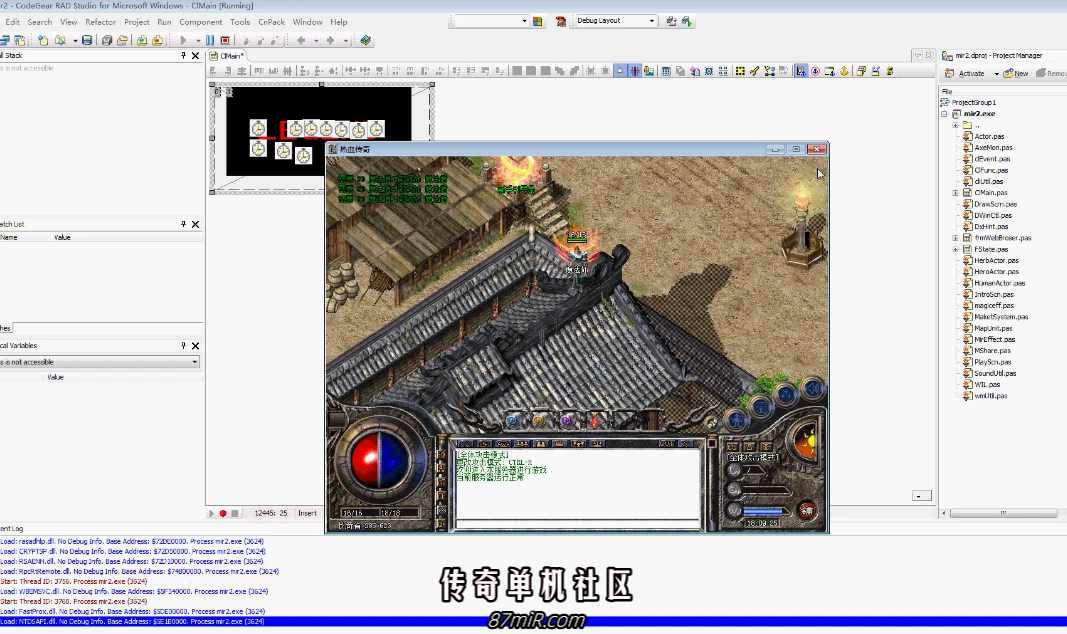
Task: Click the game chat input field
Action: [577, 524]
